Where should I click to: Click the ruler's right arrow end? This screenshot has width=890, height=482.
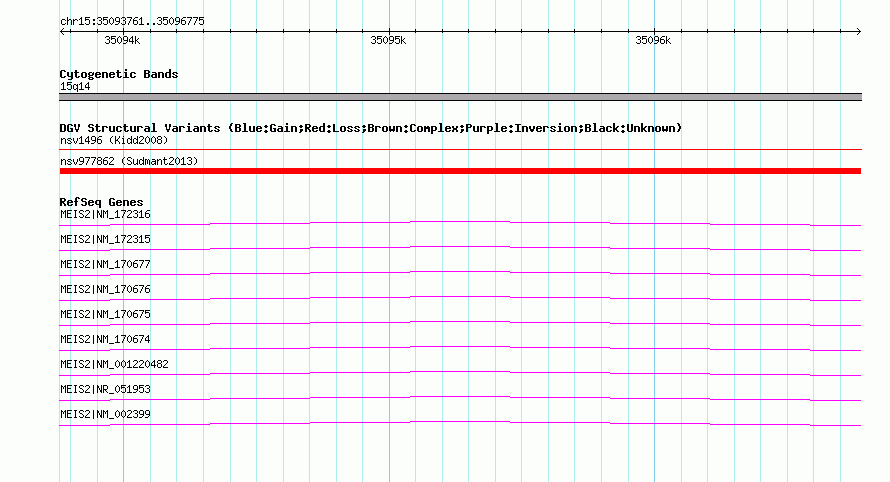coord(858,31)
